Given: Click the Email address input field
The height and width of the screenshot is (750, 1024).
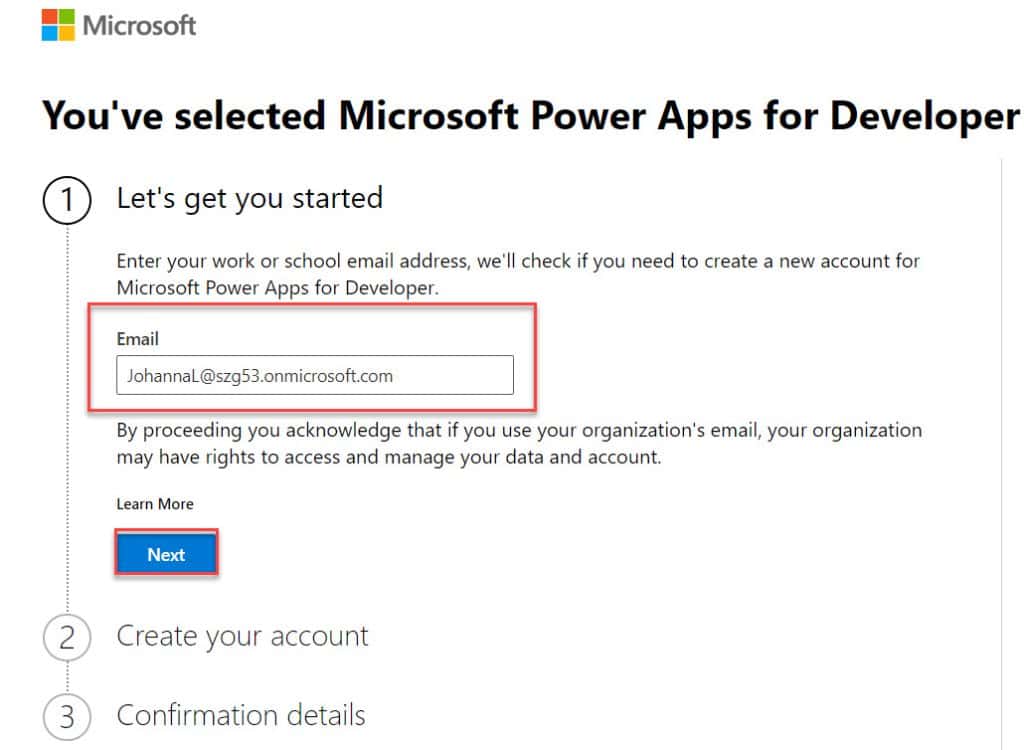Looking at the screenshot, I should (x=315, y=375).
